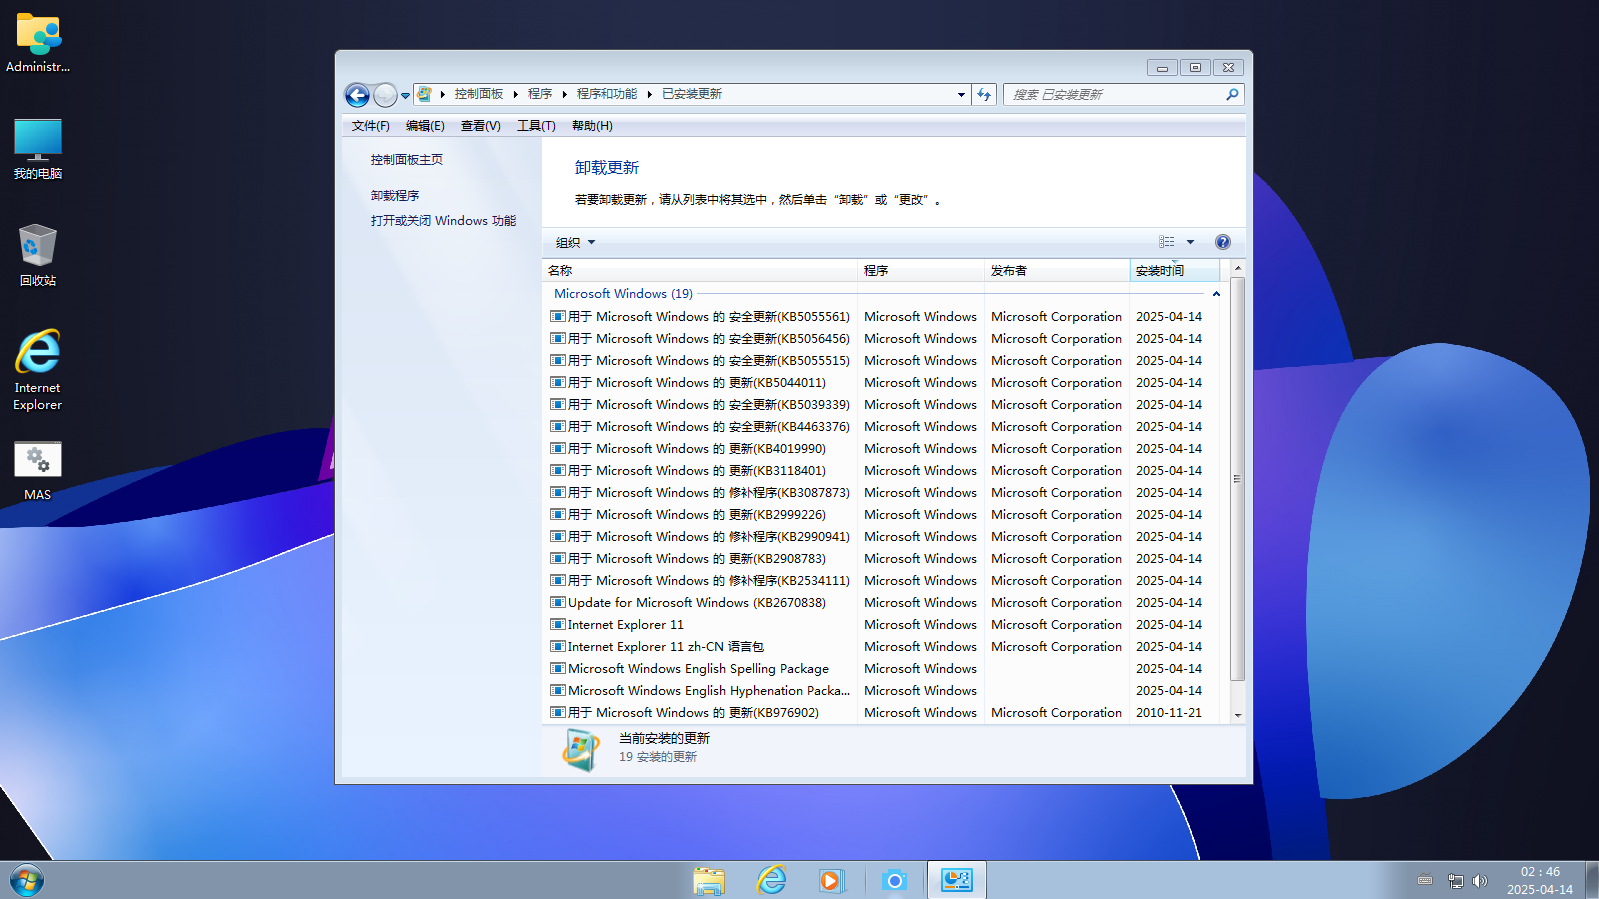Open the recent pages dropdown arrow
Image resolution: width=1599 pixels, height=899 pixels.
405,96
